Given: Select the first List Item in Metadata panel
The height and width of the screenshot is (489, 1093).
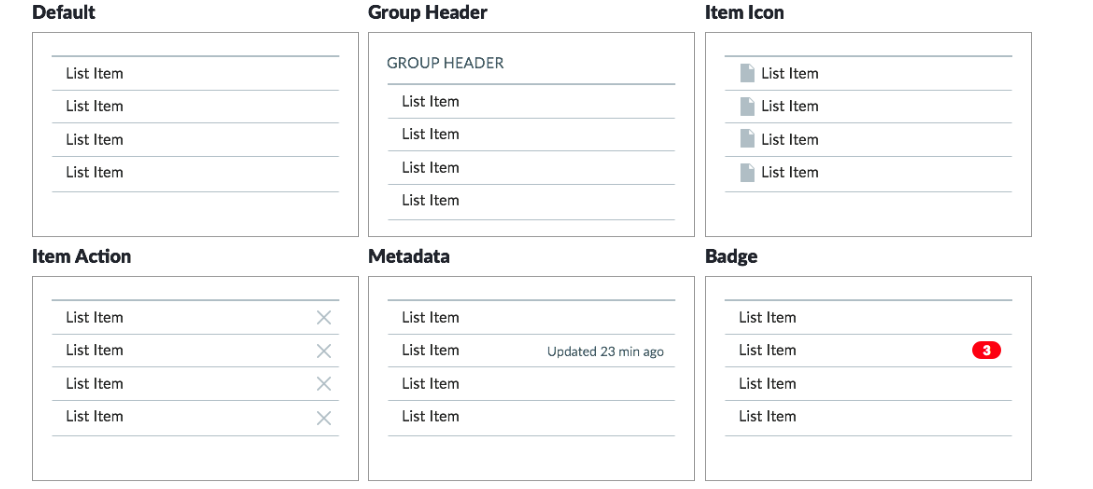Looking at the screenshot, I should (531, 318).
